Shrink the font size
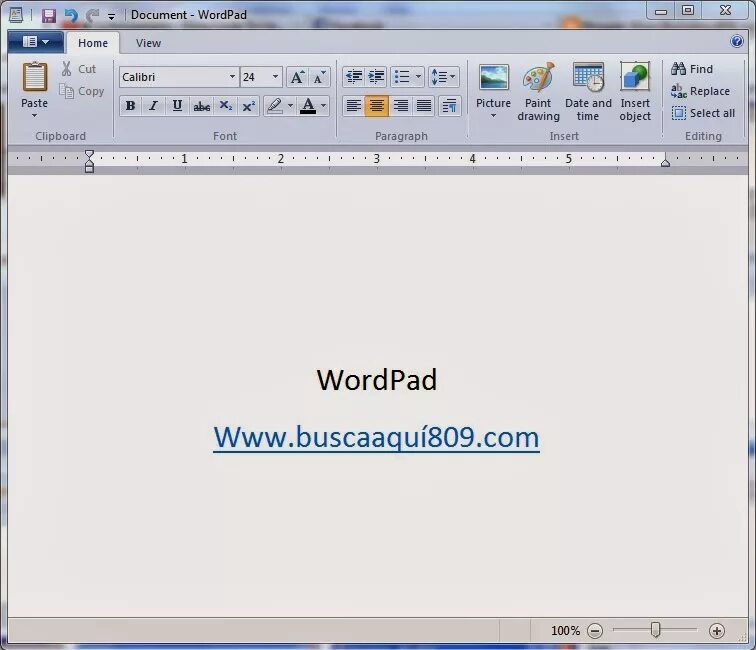 pyautogui.click(x=320, y=77)
